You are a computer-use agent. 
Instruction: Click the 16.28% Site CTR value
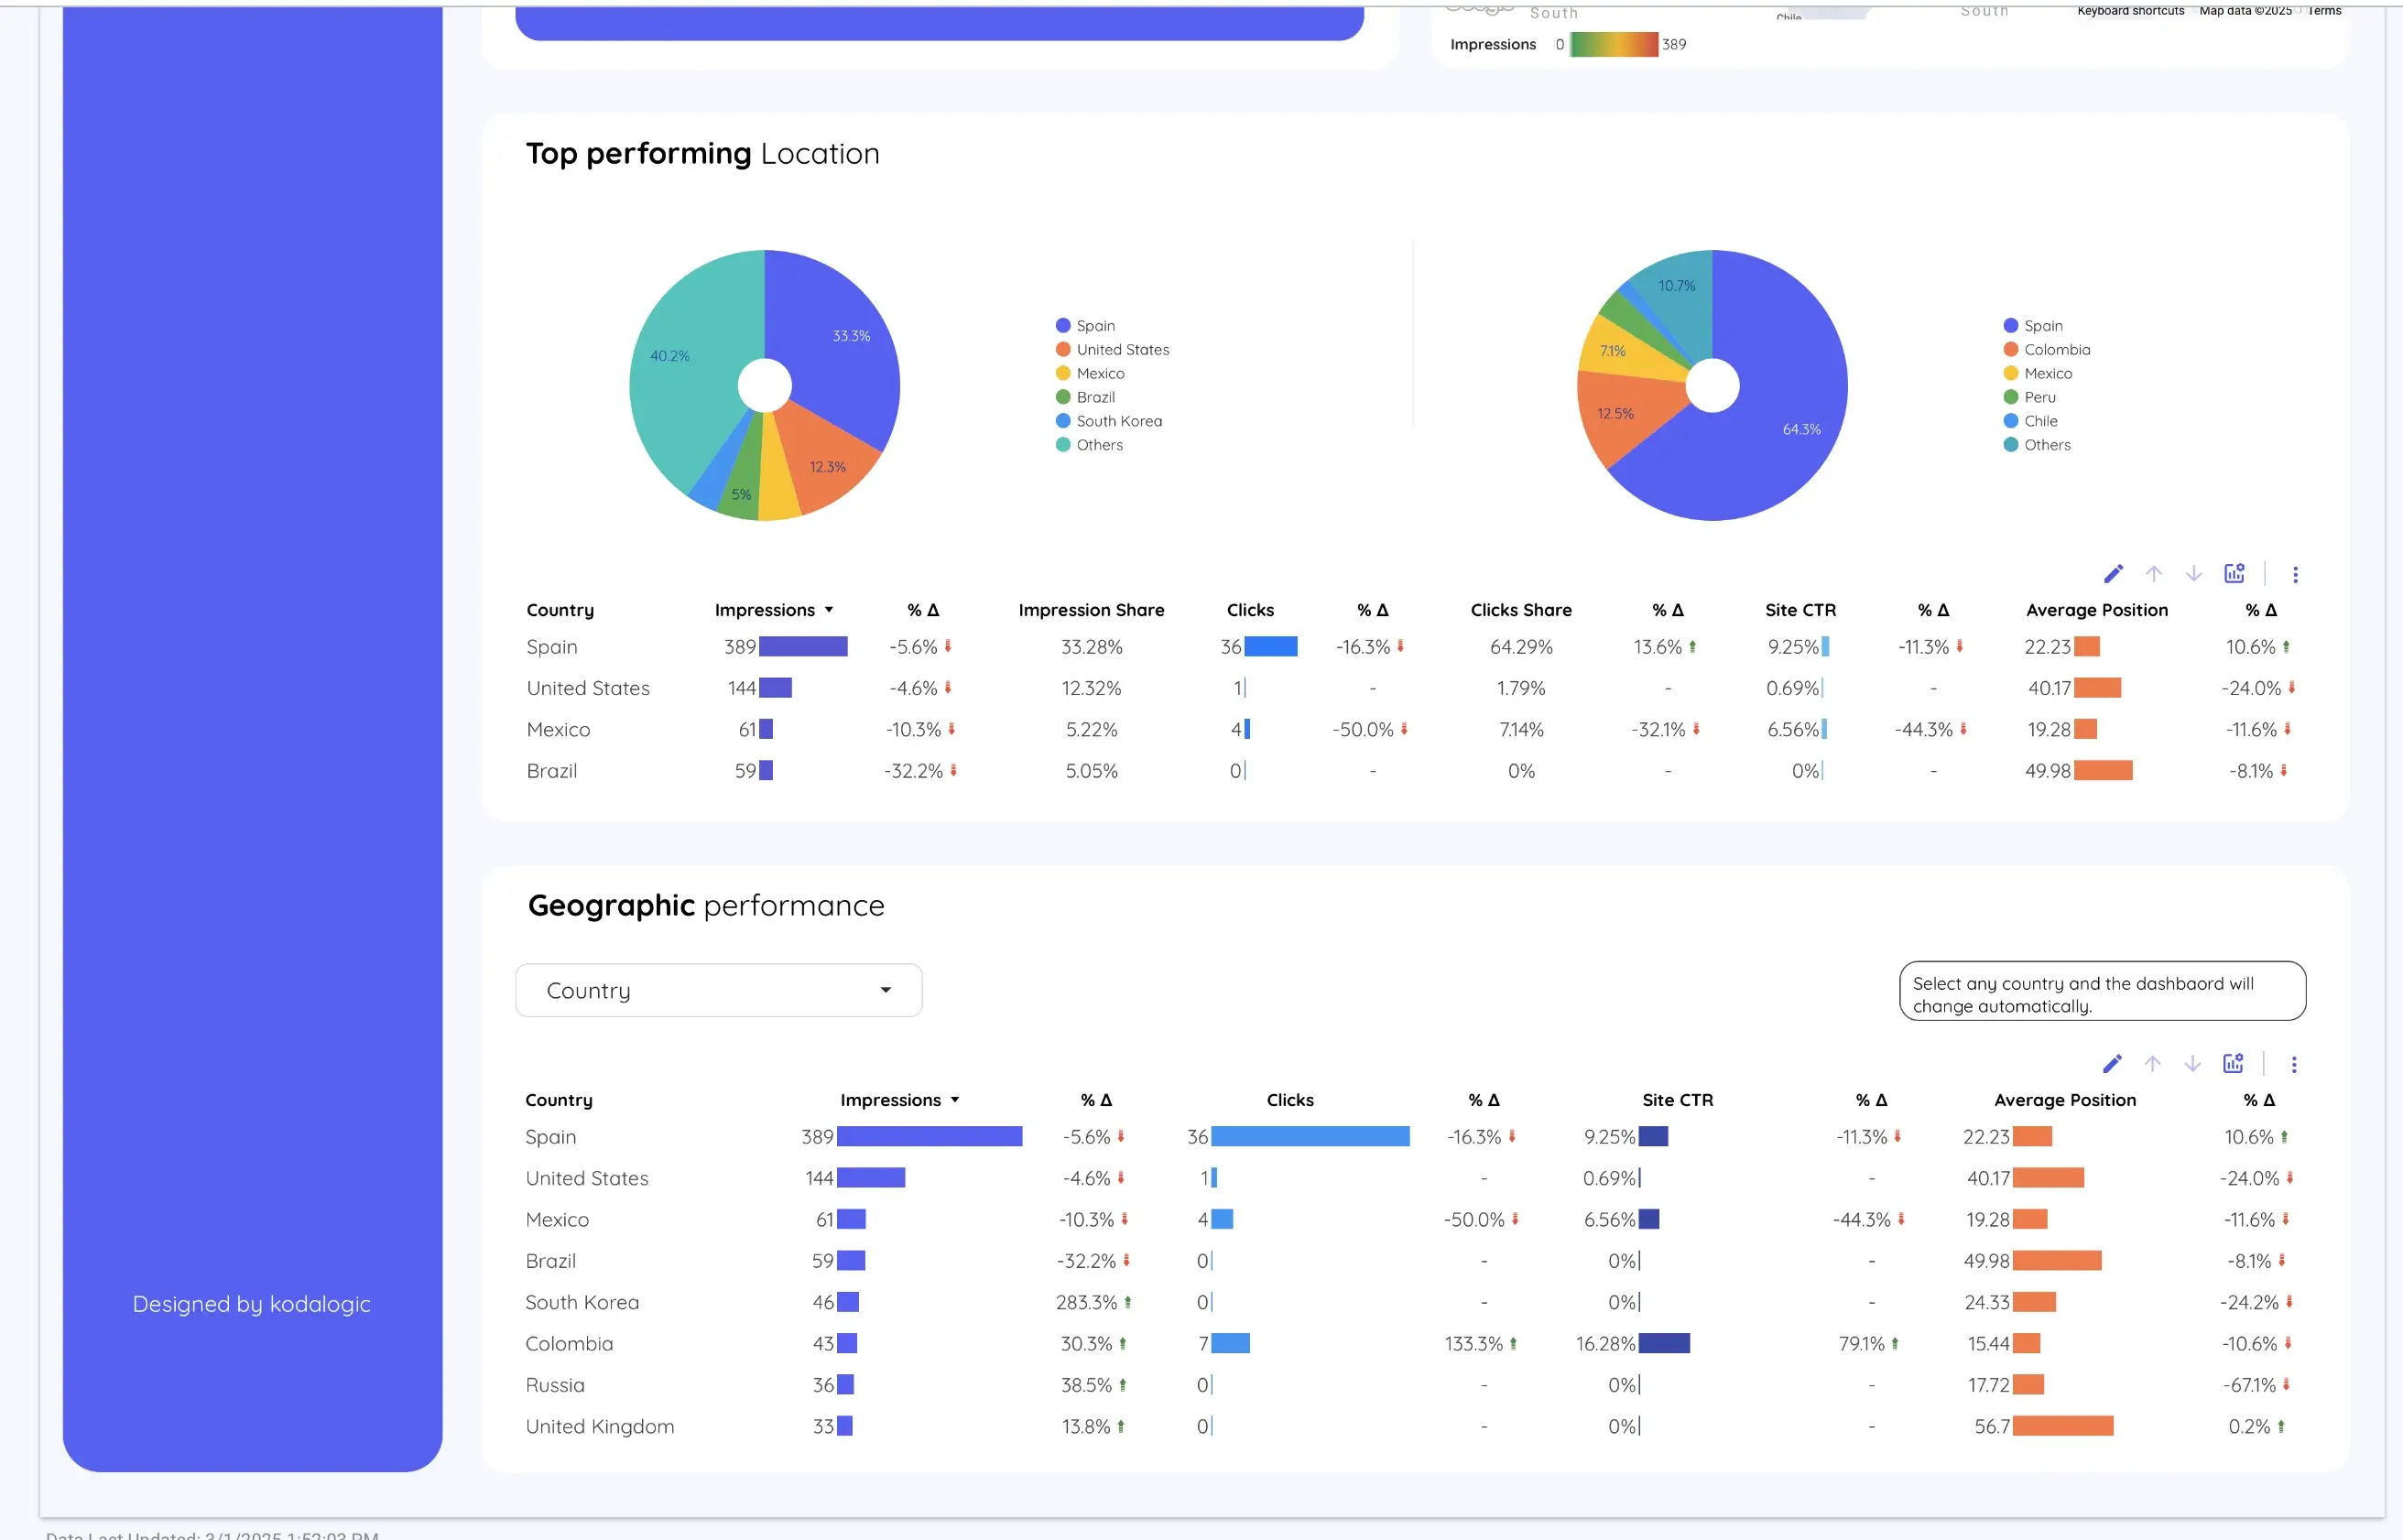pos(1605,1344)
